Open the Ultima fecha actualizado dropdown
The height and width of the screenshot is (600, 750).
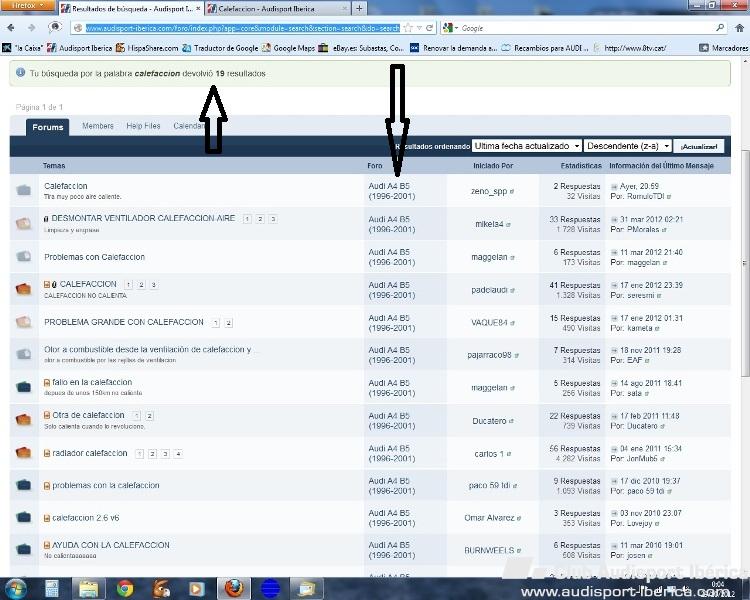coord(527,146)
